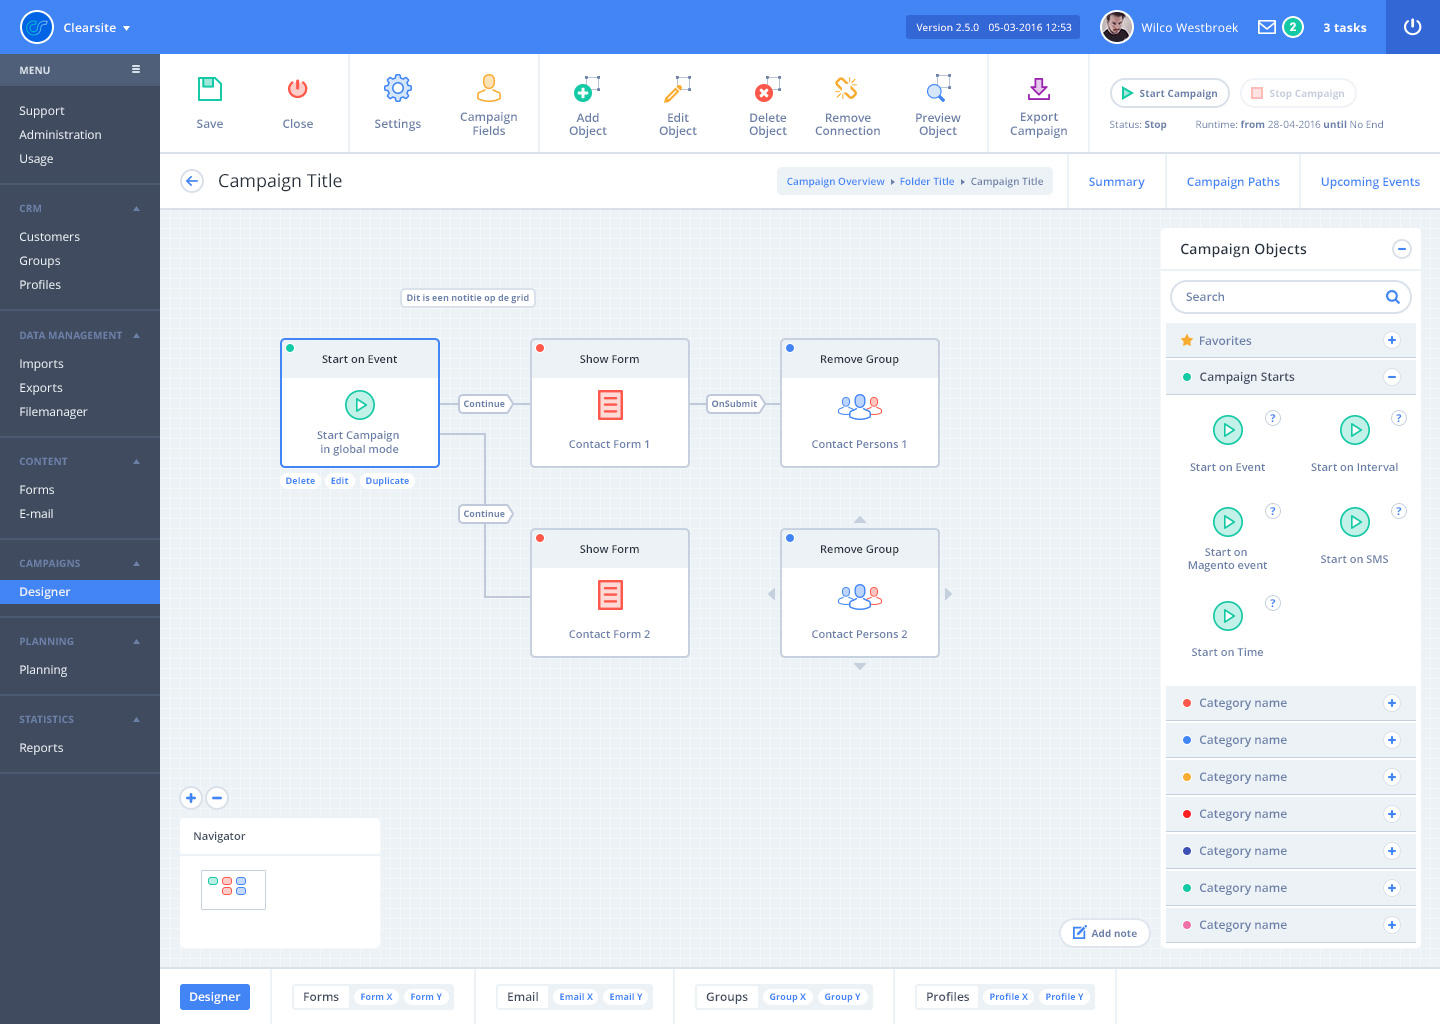Show help for Start on Event
The image size is (1440, 1024).
click(x=1273, y=418)
